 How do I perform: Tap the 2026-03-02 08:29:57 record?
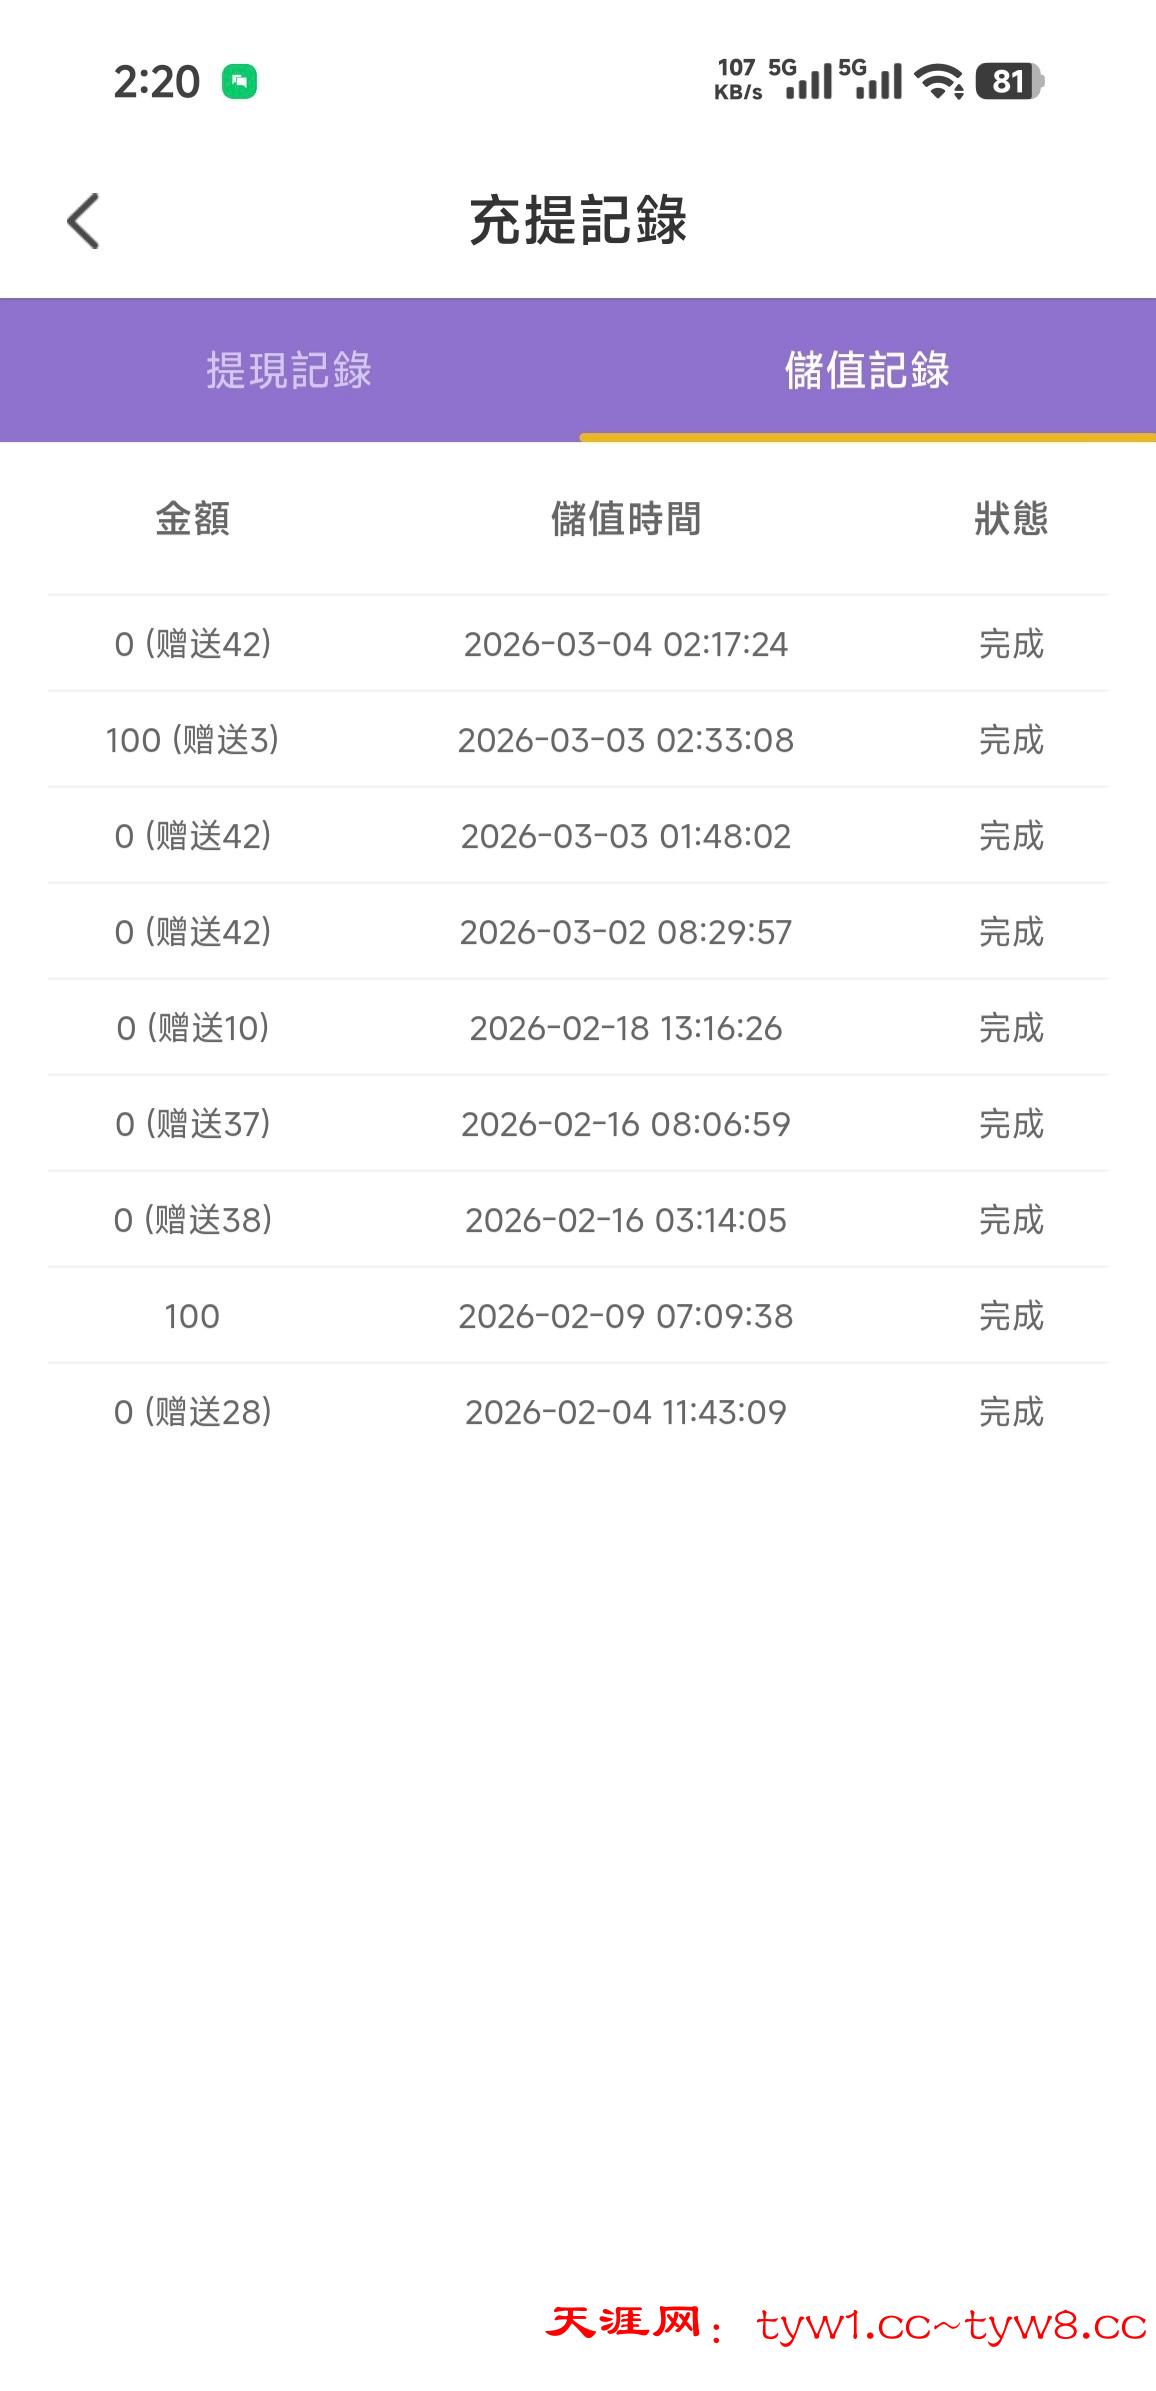coord(626,932)
